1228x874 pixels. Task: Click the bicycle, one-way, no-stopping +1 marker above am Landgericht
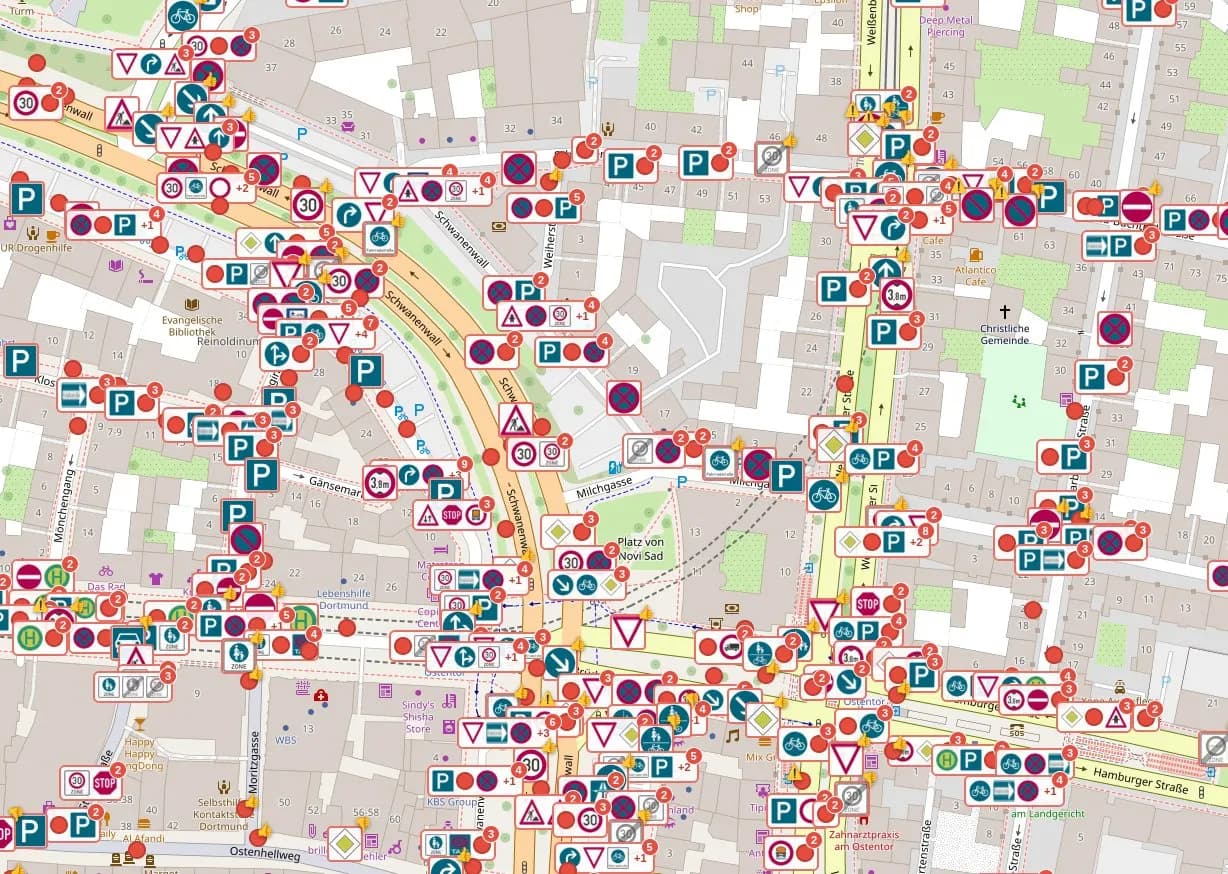click(x=1015, y=790)
